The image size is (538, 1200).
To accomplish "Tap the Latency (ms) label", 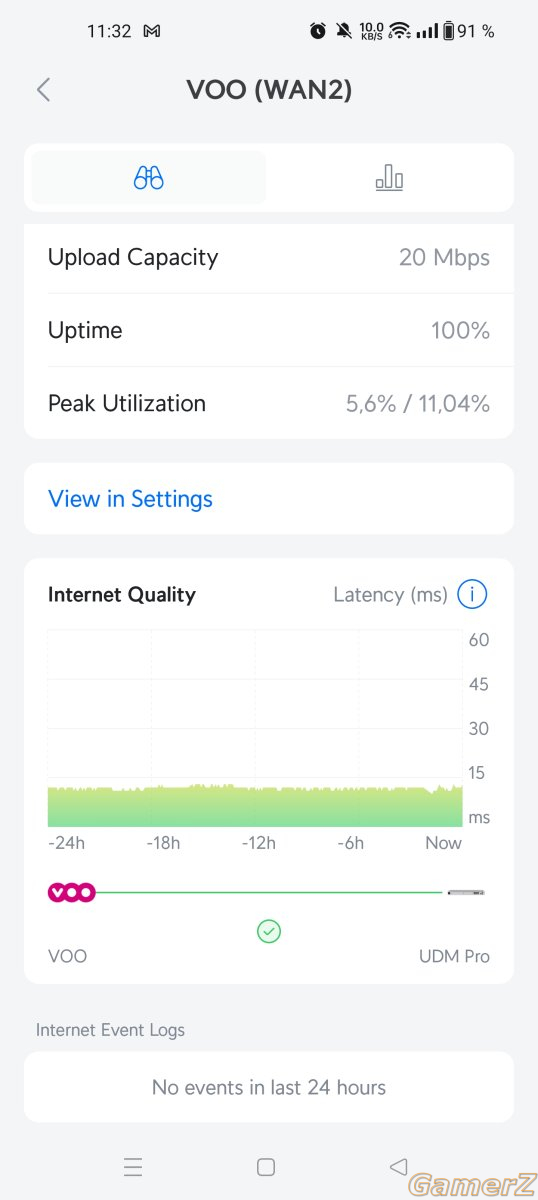I will pyautogui.click(x=390, y=595).
